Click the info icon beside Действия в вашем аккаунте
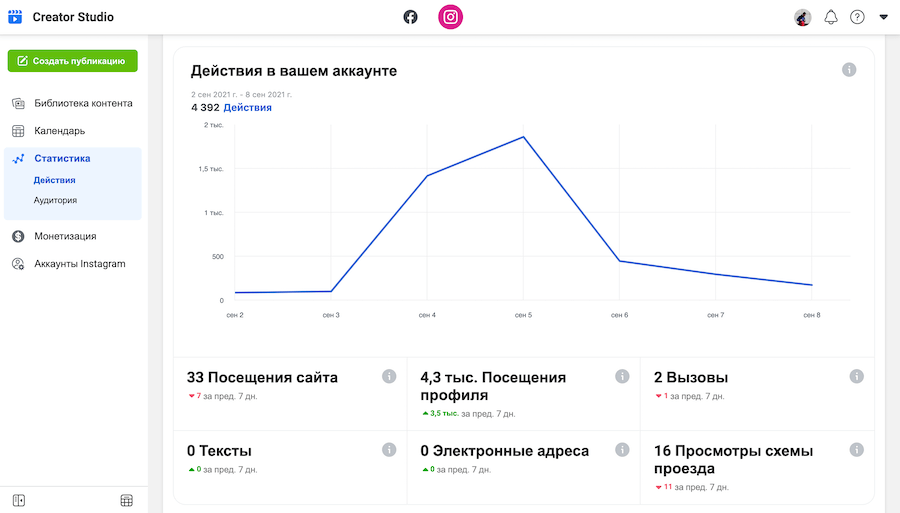Image resolution: width=900 pixels, height=513 pixels. [x=849, y=70]
